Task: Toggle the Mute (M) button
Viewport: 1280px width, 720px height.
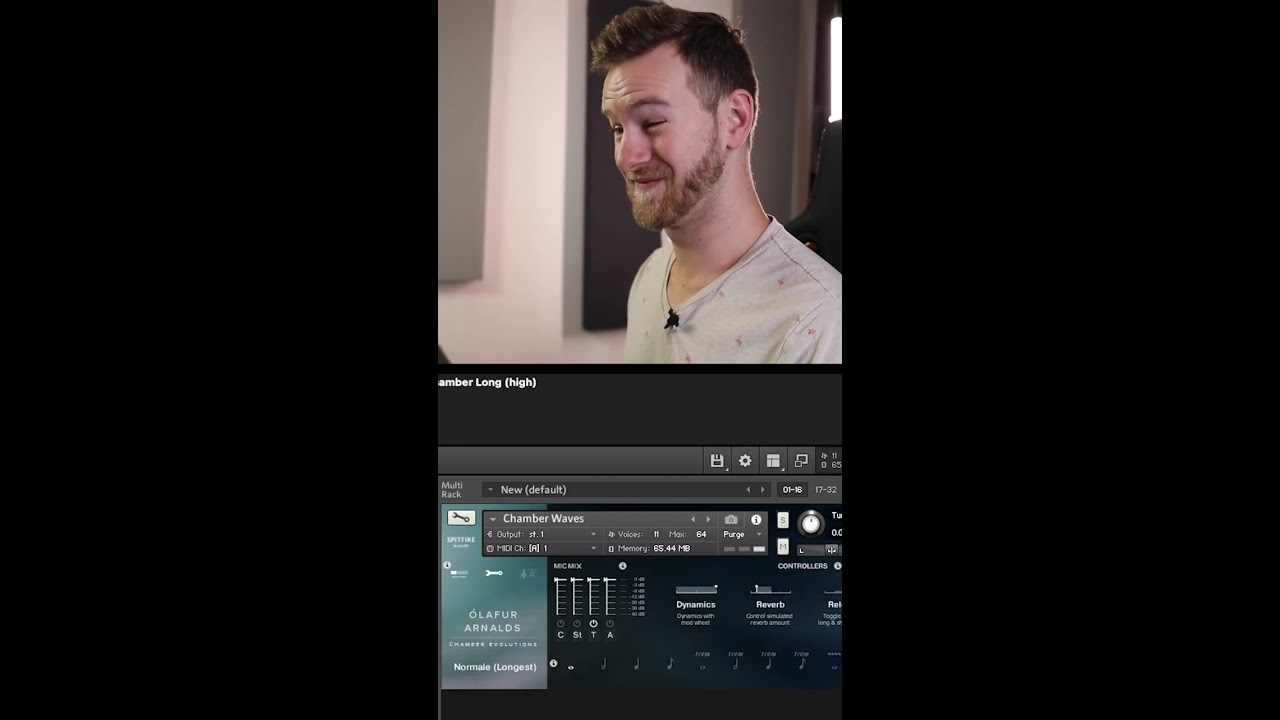Action: pos(783,546)
